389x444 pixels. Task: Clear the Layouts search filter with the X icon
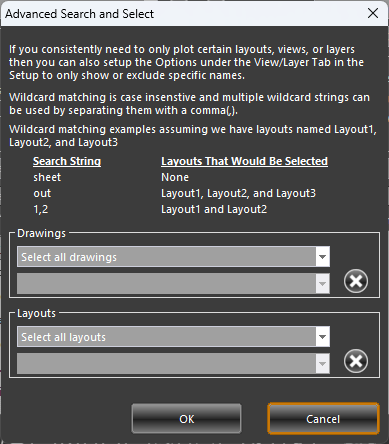point(356,361)
